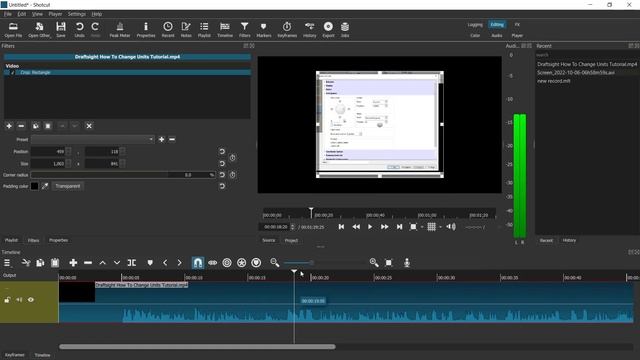Switch to Editing layout
The width and height of the screenshot is (640, 360).
(497, 25)
